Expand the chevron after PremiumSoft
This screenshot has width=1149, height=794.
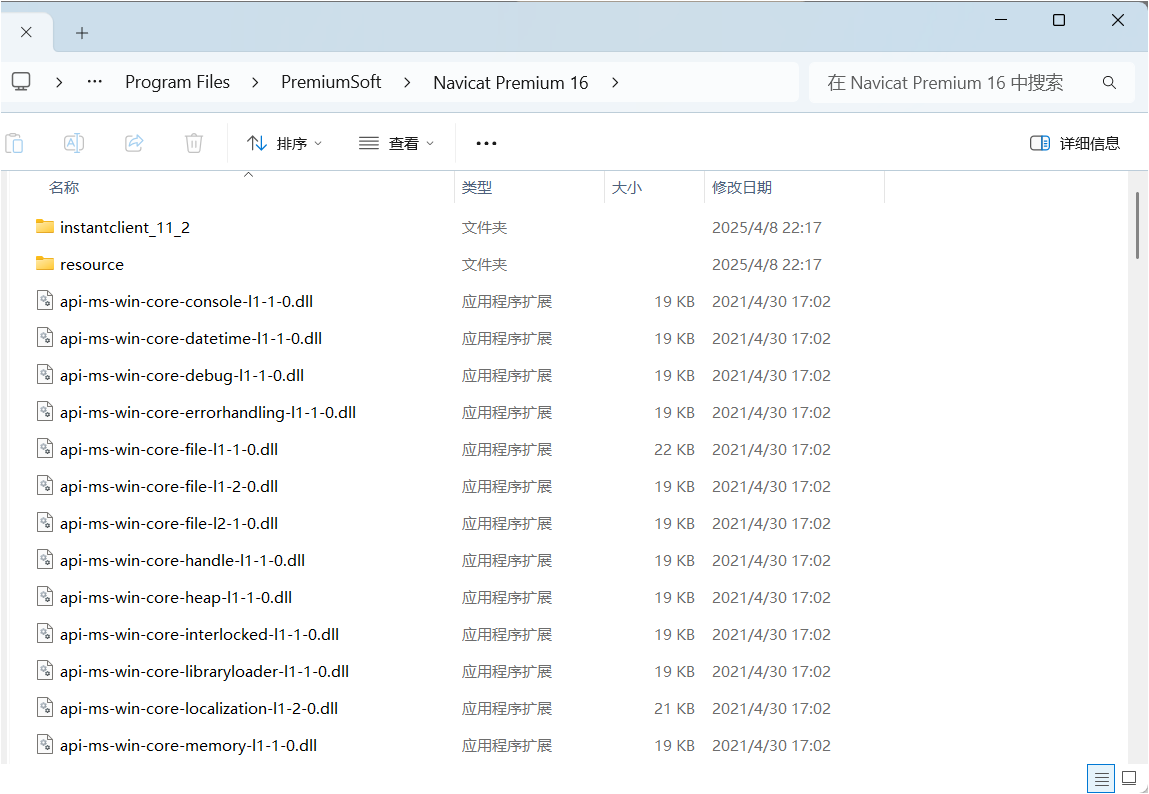click(407, 83)
